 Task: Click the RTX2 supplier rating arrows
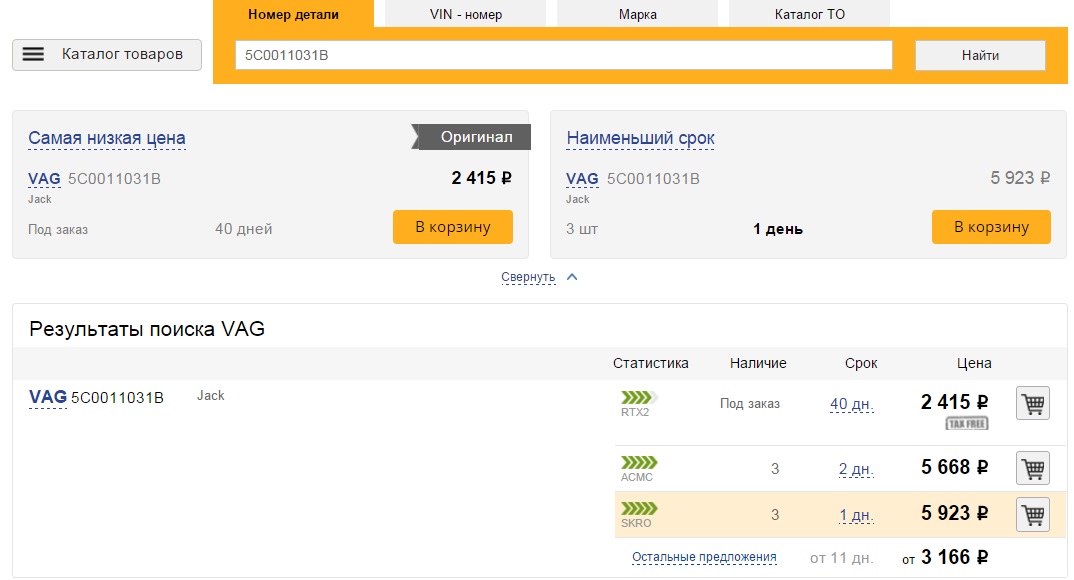tap(639, 397)
